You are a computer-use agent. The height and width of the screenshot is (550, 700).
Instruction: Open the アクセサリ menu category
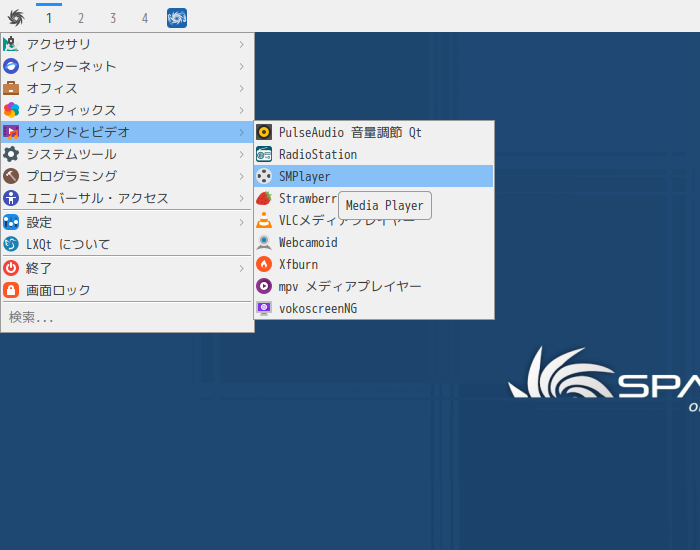(127, 44)
